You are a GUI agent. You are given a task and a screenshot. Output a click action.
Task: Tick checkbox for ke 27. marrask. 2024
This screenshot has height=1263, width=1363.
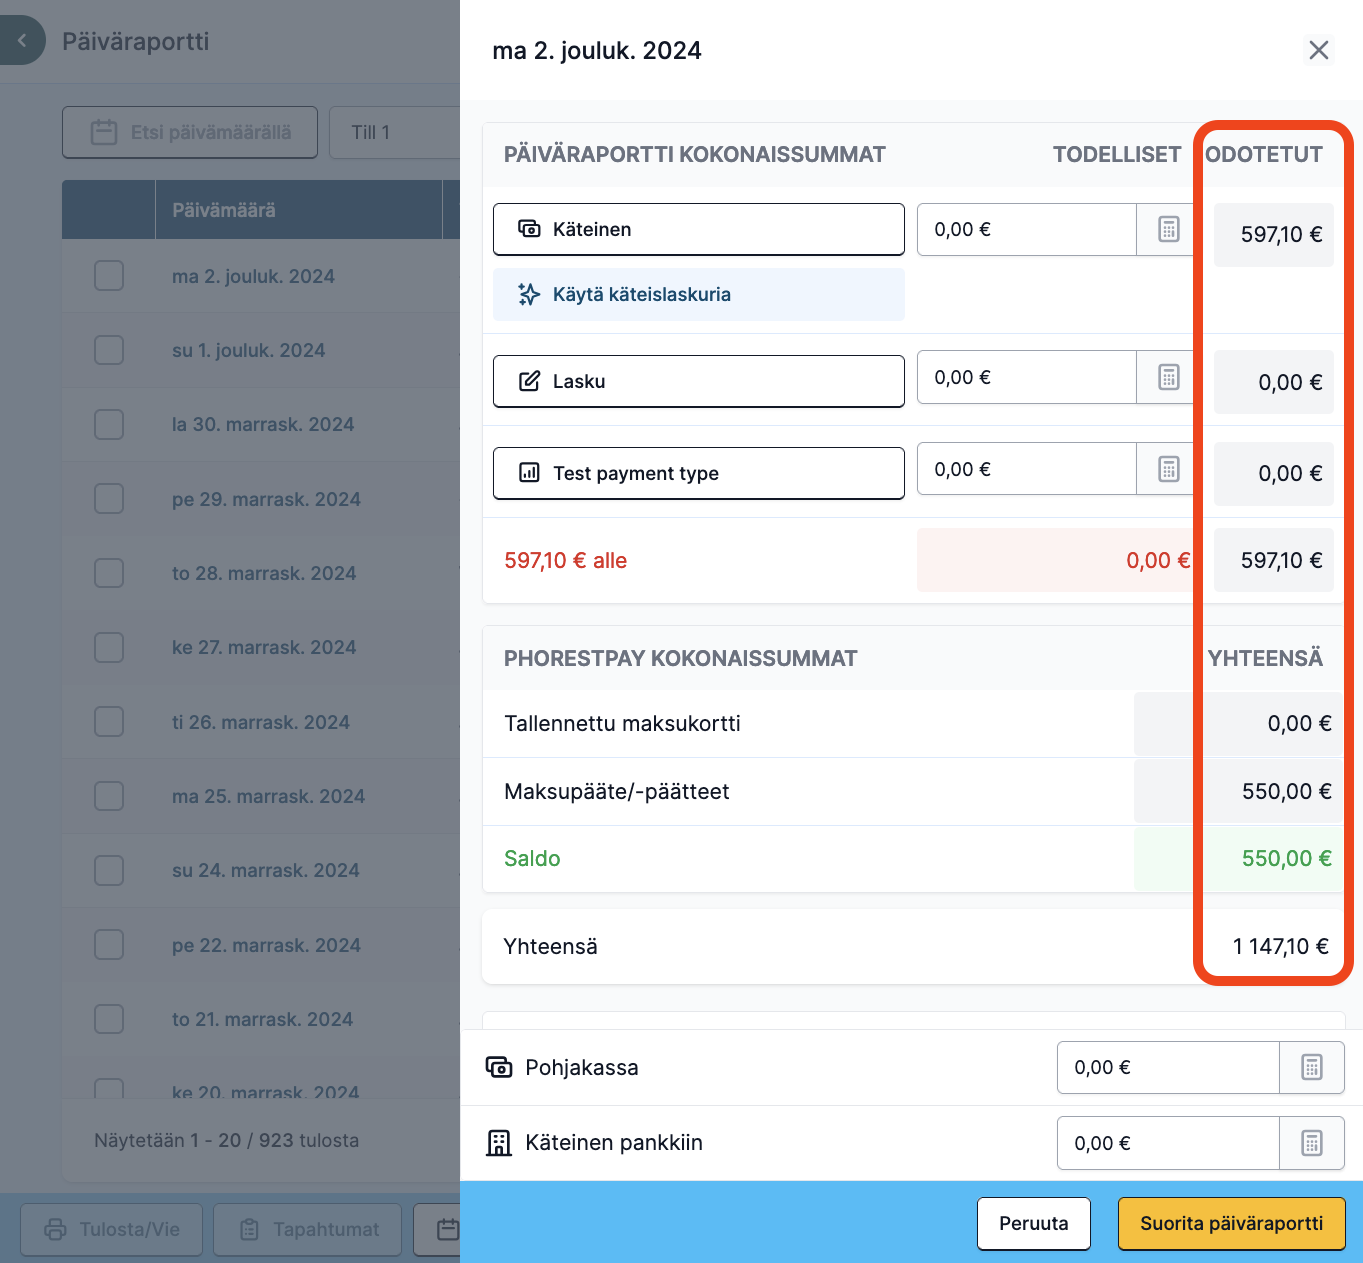pos(109,647)
